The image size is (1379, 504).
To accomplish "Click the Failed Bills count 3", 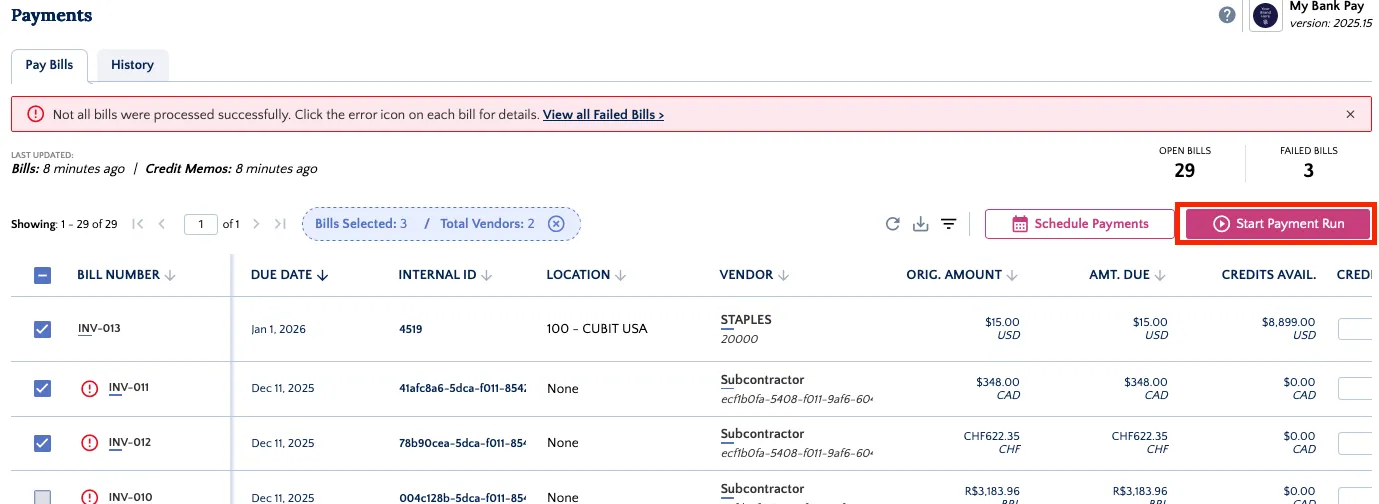I will point(1308,171).
